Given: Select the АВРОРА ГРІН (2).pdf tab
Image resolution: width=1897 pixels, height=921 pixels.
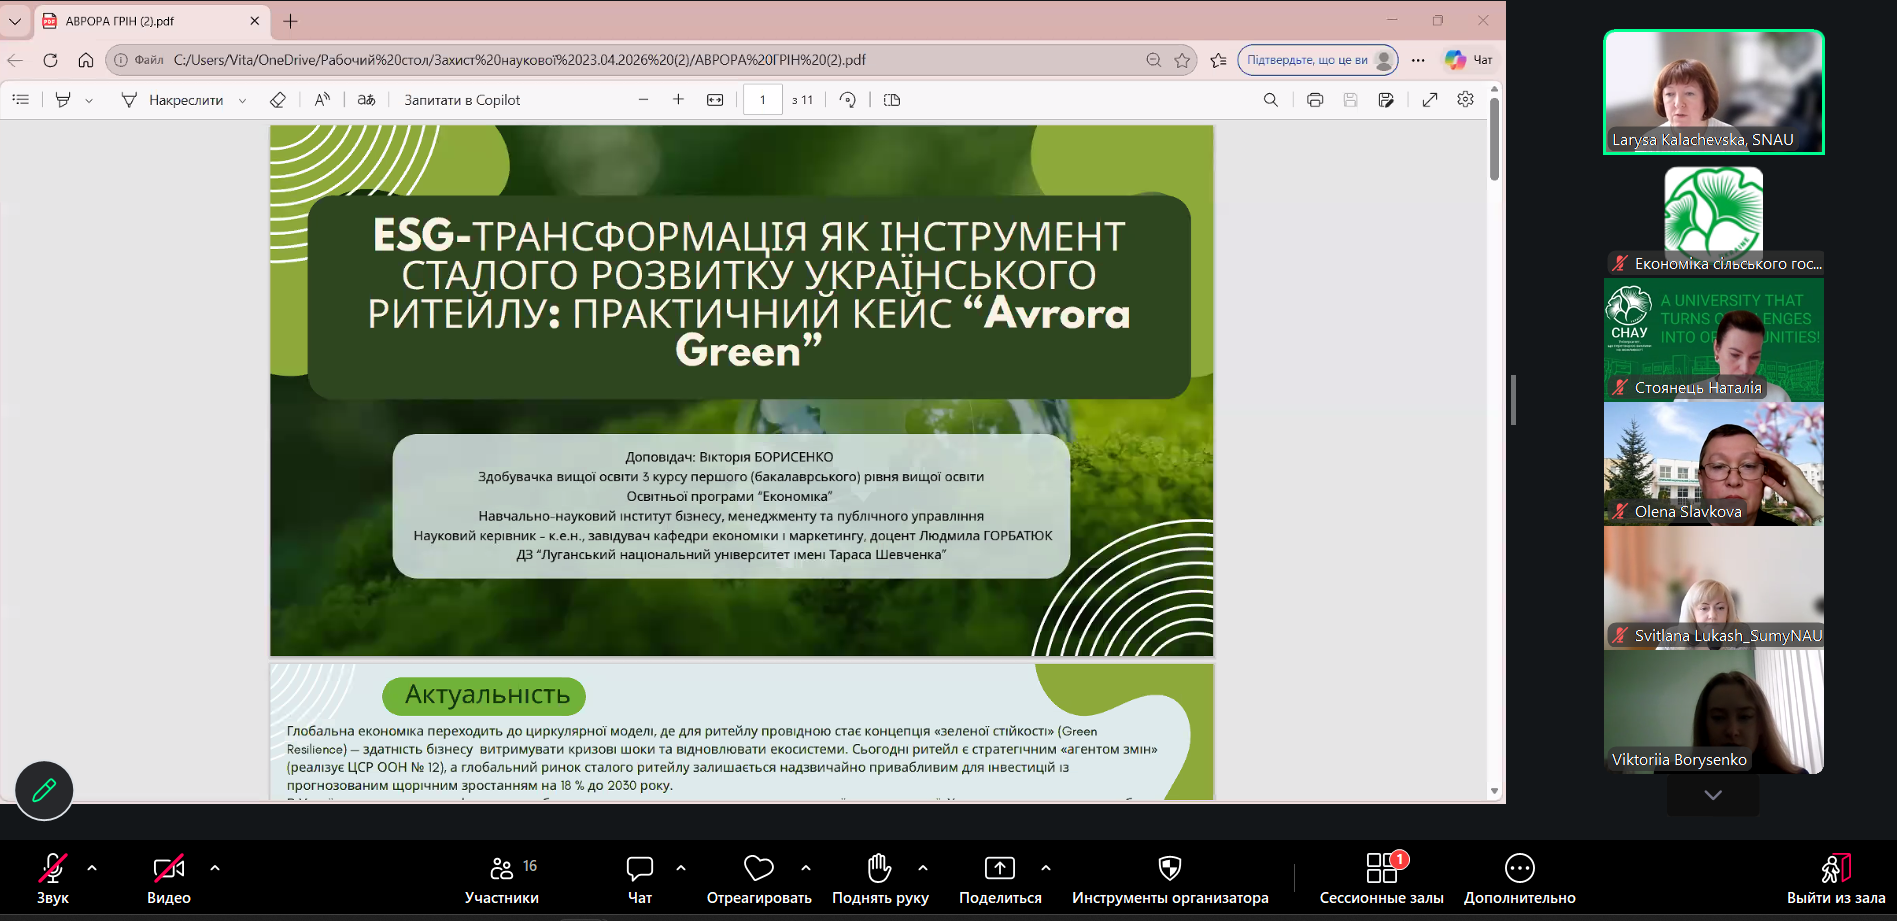Looking at the screenshot, I should click(x=140, y=21).
